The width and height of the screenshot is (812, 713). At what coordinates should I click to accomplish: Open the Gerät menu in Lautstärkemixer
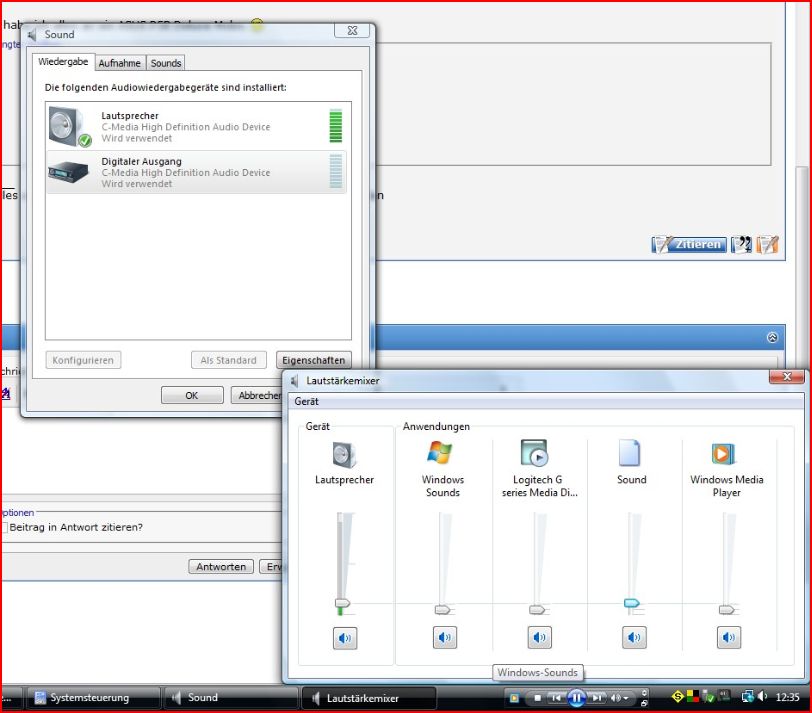tap(307, 401)
